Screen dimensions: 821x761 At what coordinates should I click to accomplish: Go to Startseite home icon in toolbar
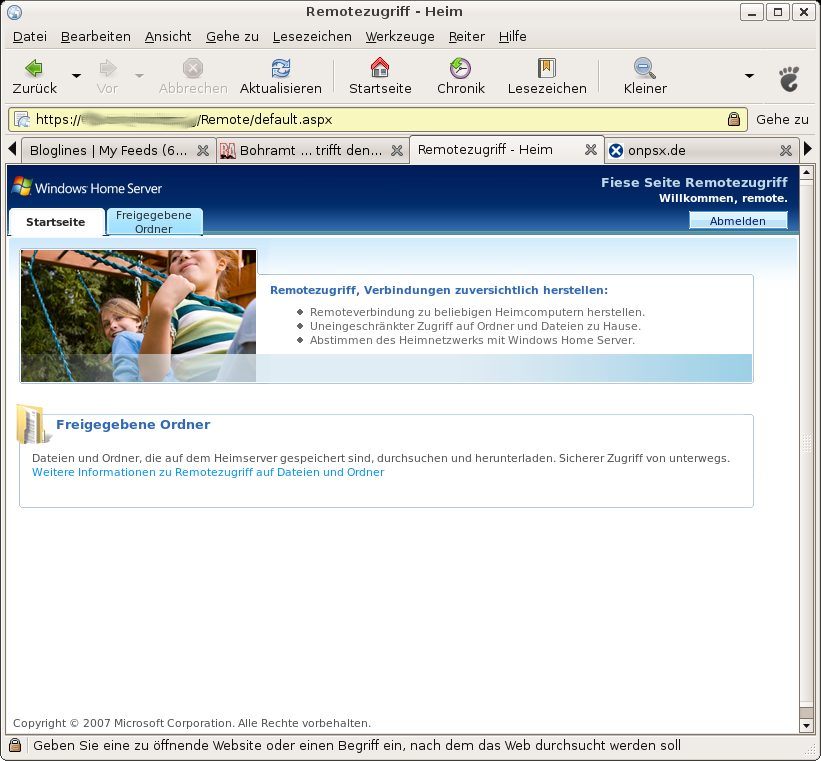(x=380, y=68)
